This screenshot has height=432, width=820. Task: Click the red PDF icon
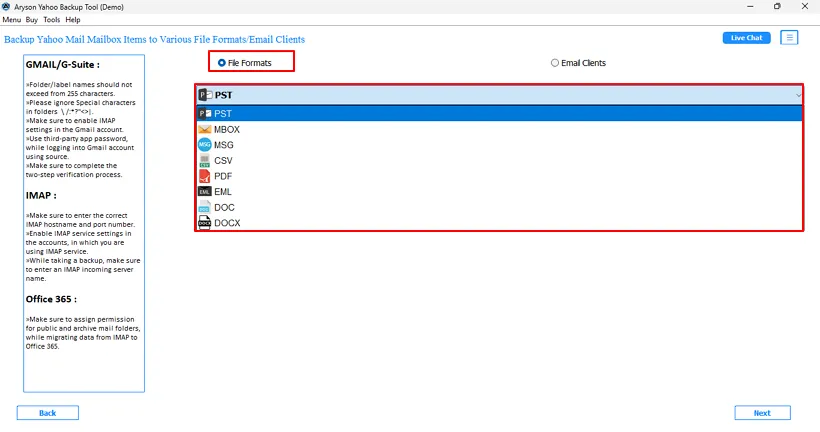pos(204,176)
